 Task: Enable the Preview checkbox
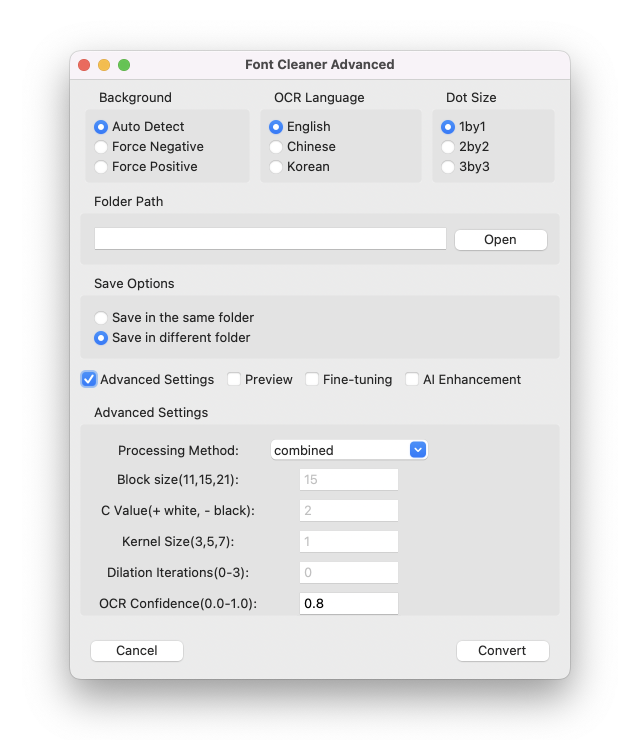pyautogui.click(x=234, y=380)
